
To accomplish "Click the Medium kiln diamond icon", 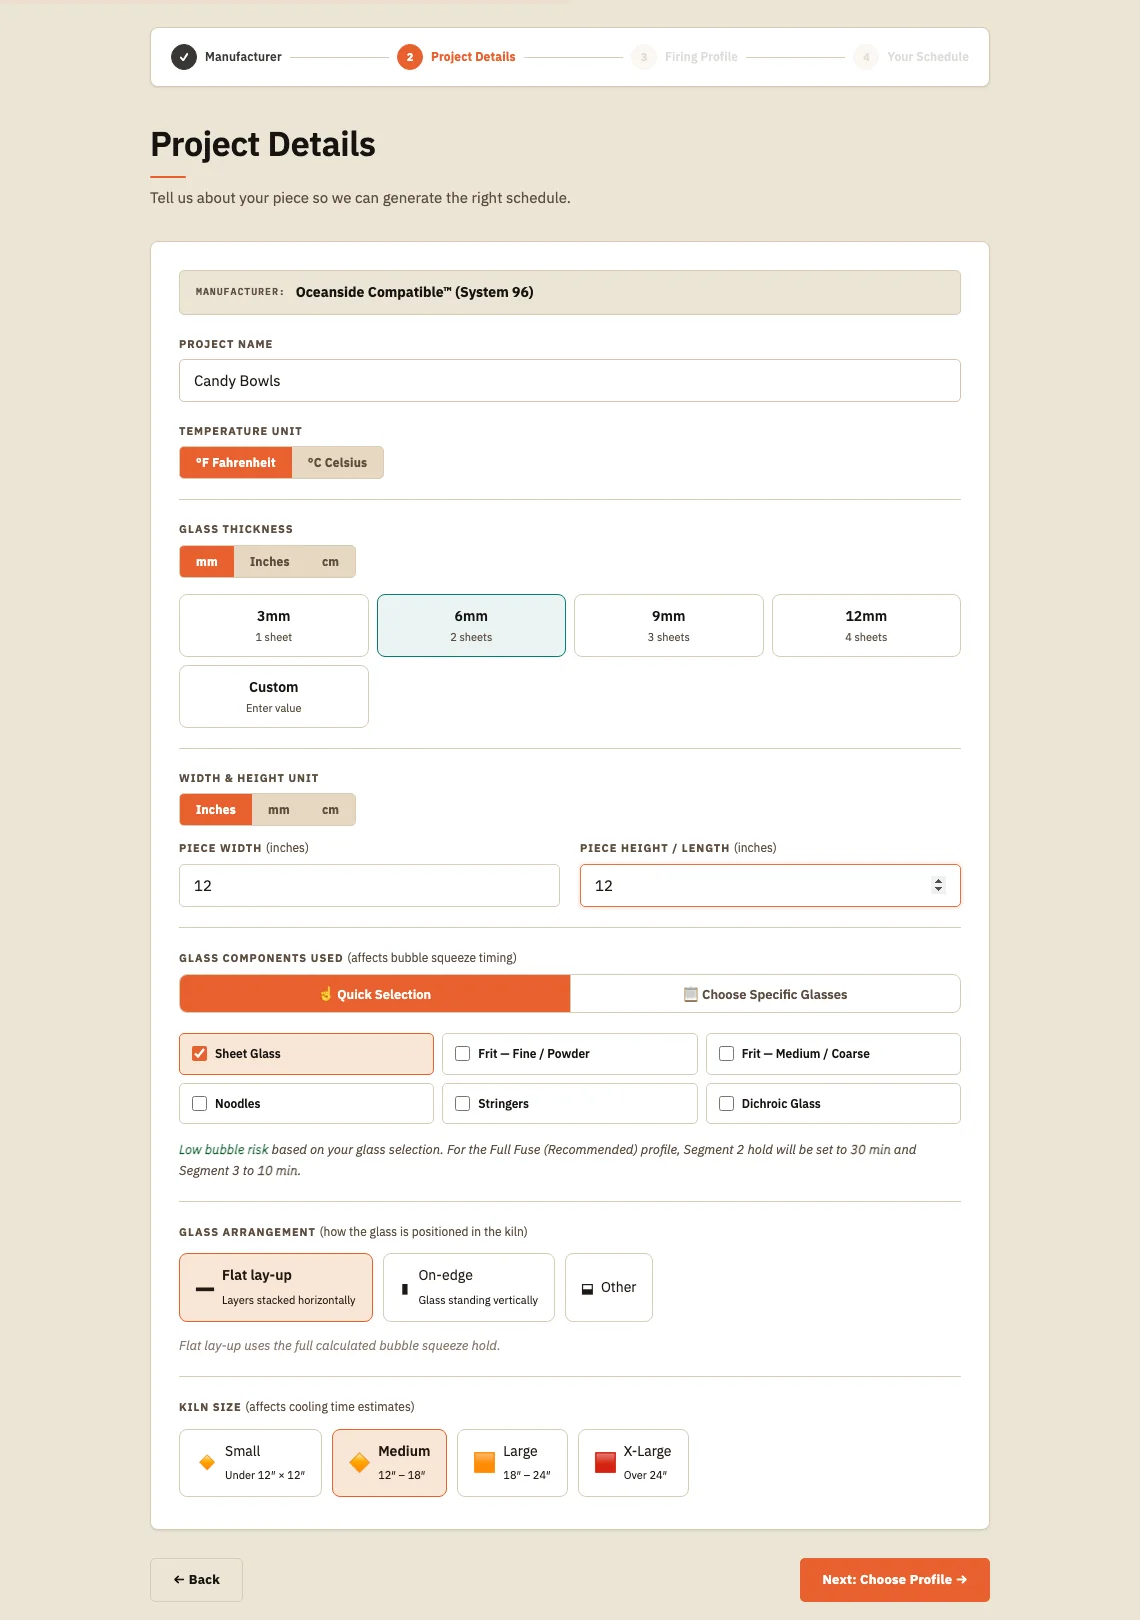I will [360, 1463].
